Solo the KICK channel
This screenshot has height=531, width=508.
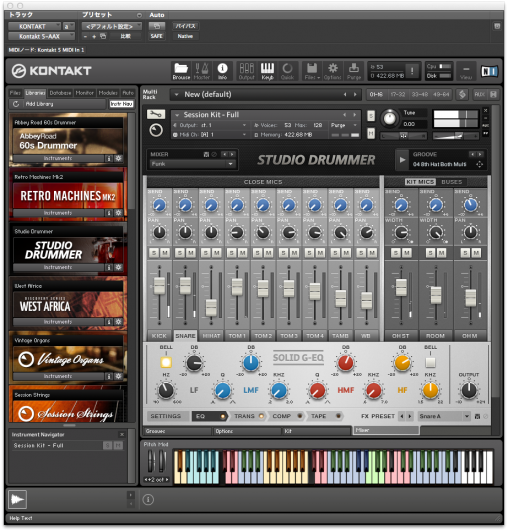click(x=154, y=253)
